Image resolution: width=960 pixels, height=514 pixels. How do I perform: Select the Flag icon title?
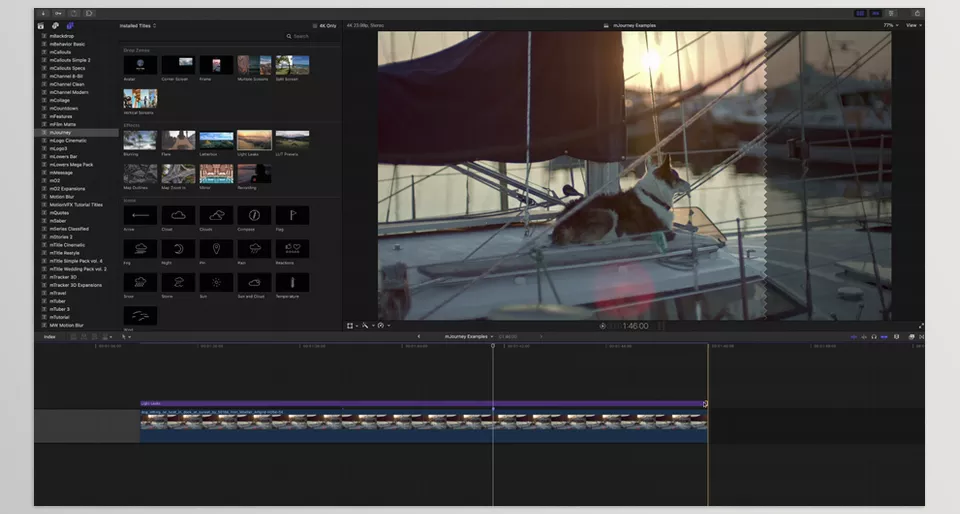click(x=292, y=215)
